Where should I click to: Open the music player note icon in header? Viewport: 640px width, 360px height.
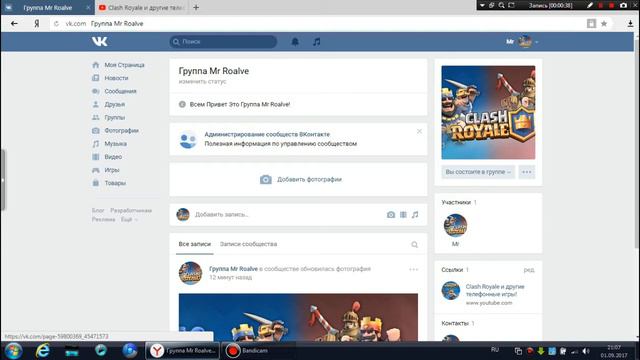pyautogui.click(x=317, y=42)
